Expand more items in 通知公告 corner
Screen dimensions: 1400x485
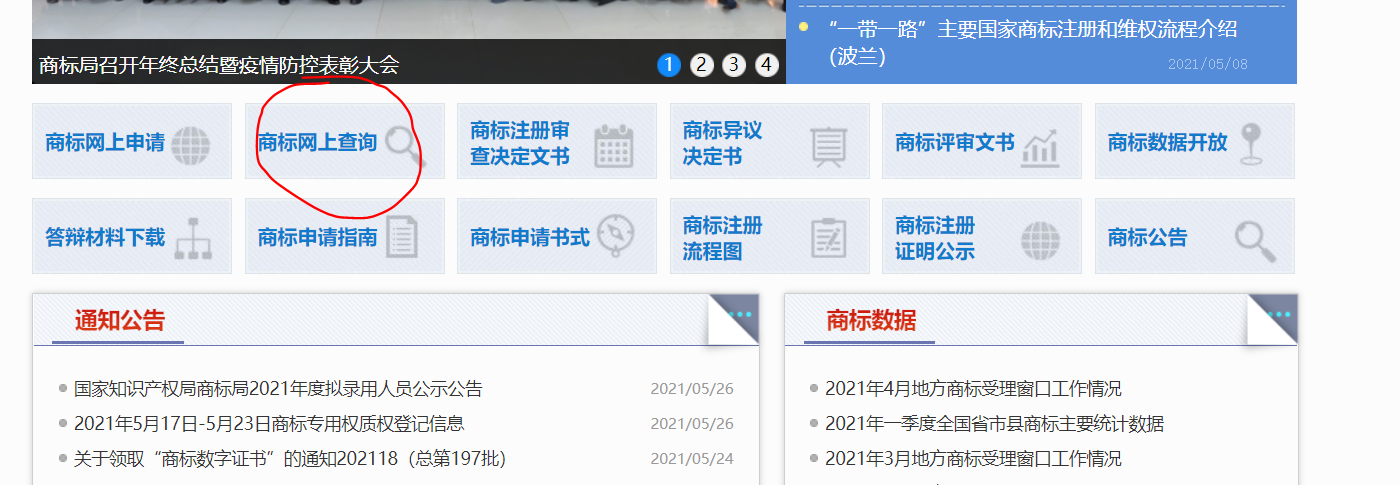740,314
